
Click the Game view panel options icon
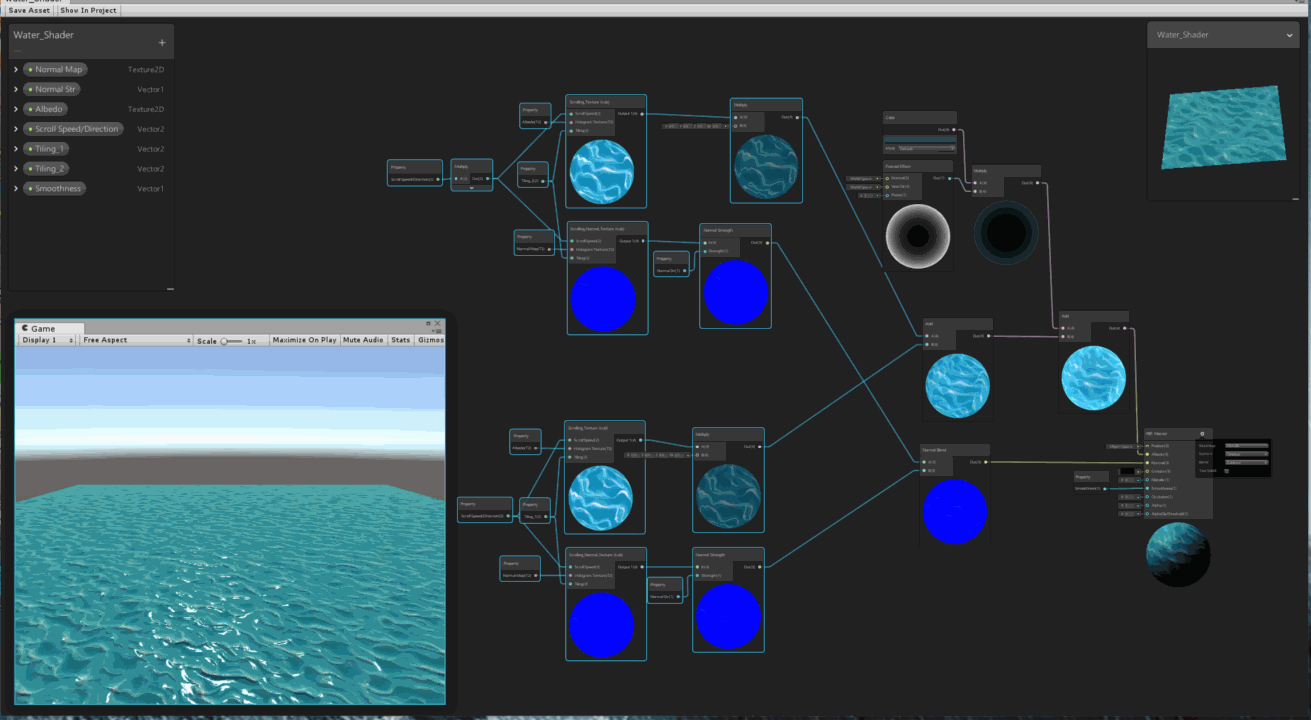[437, 330]
